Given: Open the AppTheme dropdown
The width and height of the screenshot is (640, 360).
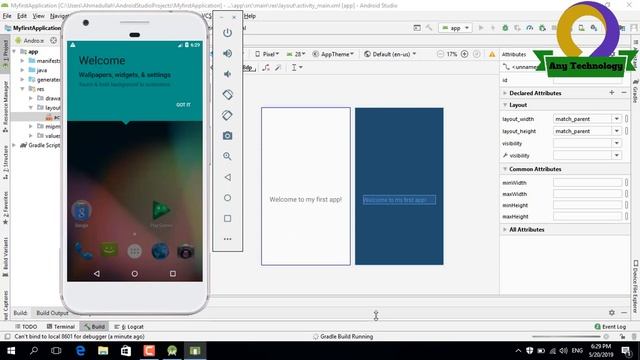Looking at the screenshot, I should click(x=333, y=54).
